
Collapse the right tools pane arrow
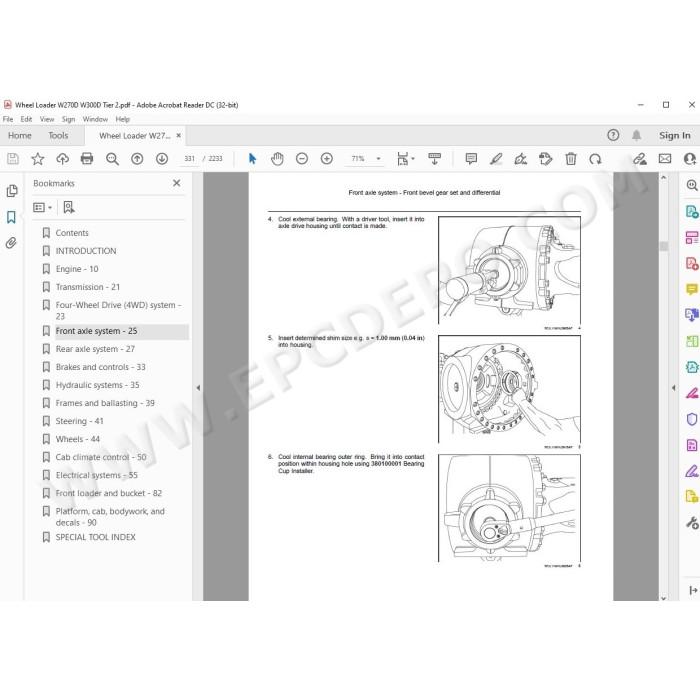[x=674, y=388]
